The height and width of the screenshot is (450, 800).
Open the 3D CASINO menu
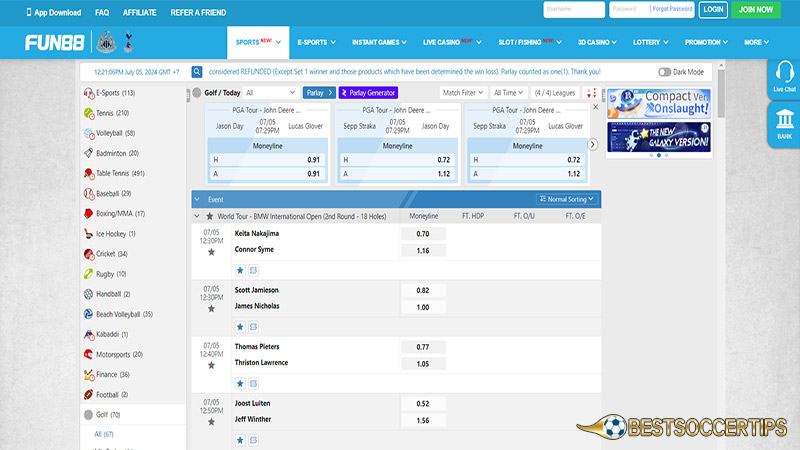[x=597, y=42]
